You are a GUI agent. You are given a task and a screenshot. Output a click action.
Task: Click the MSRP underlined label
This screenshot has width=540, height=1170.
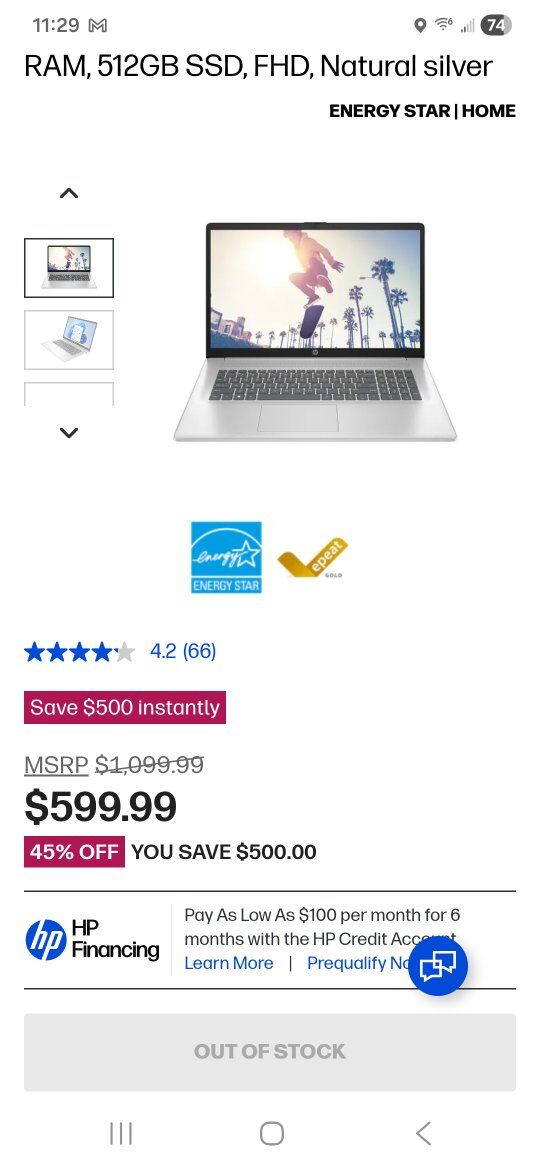pos(56,765)
